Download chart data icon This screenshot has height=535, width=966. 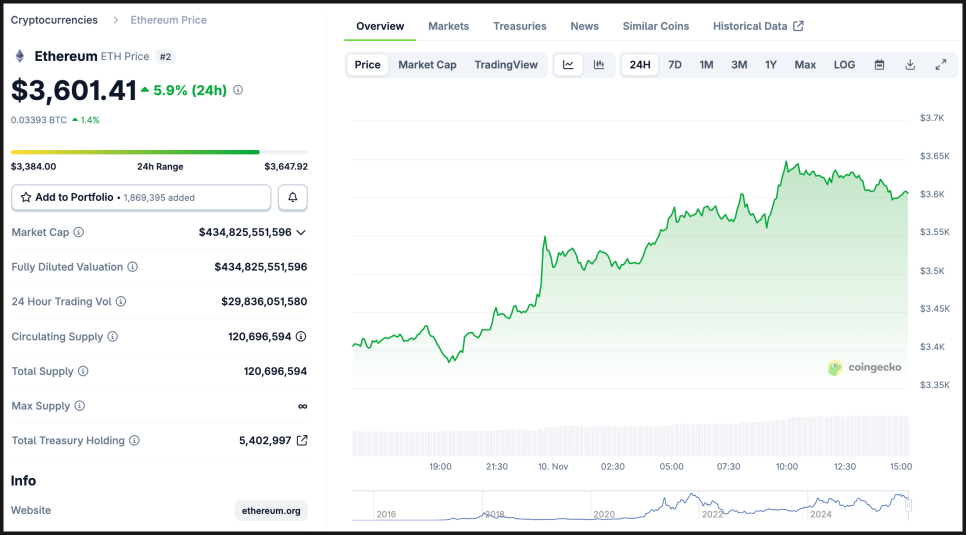tap(910, 65)
